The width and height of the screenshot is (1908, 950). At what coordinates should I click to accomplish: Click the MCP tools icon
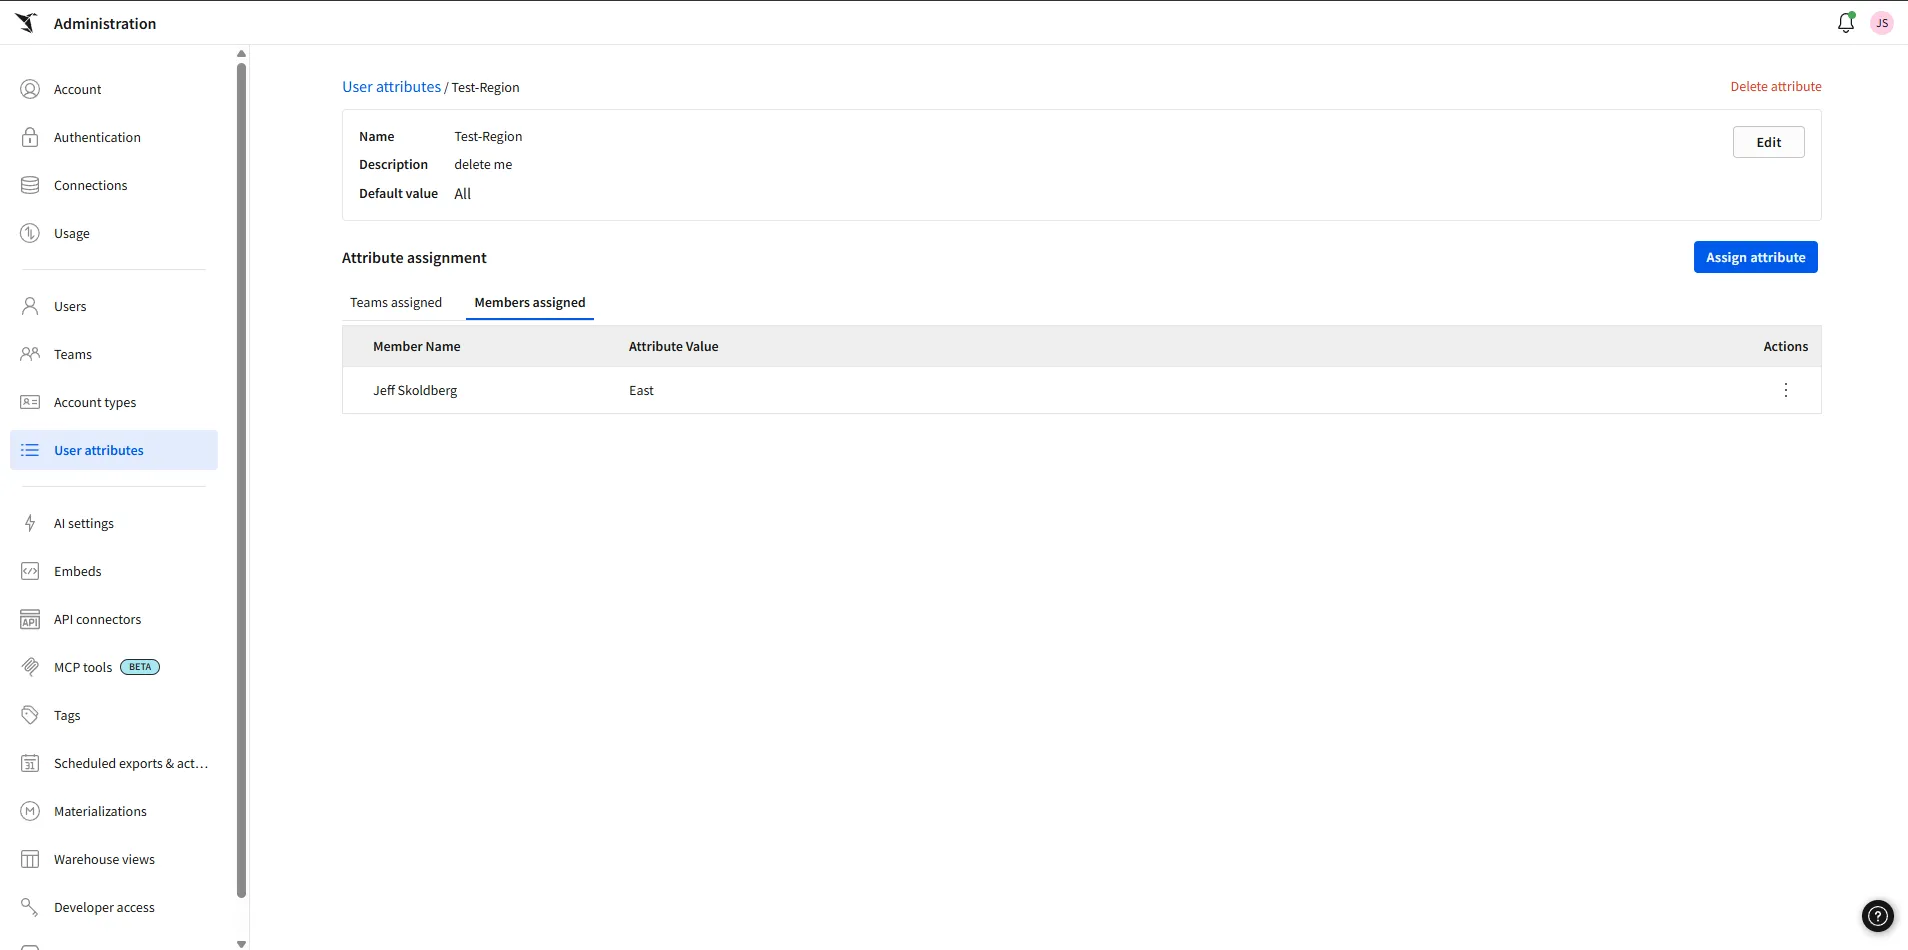[30, 667]
